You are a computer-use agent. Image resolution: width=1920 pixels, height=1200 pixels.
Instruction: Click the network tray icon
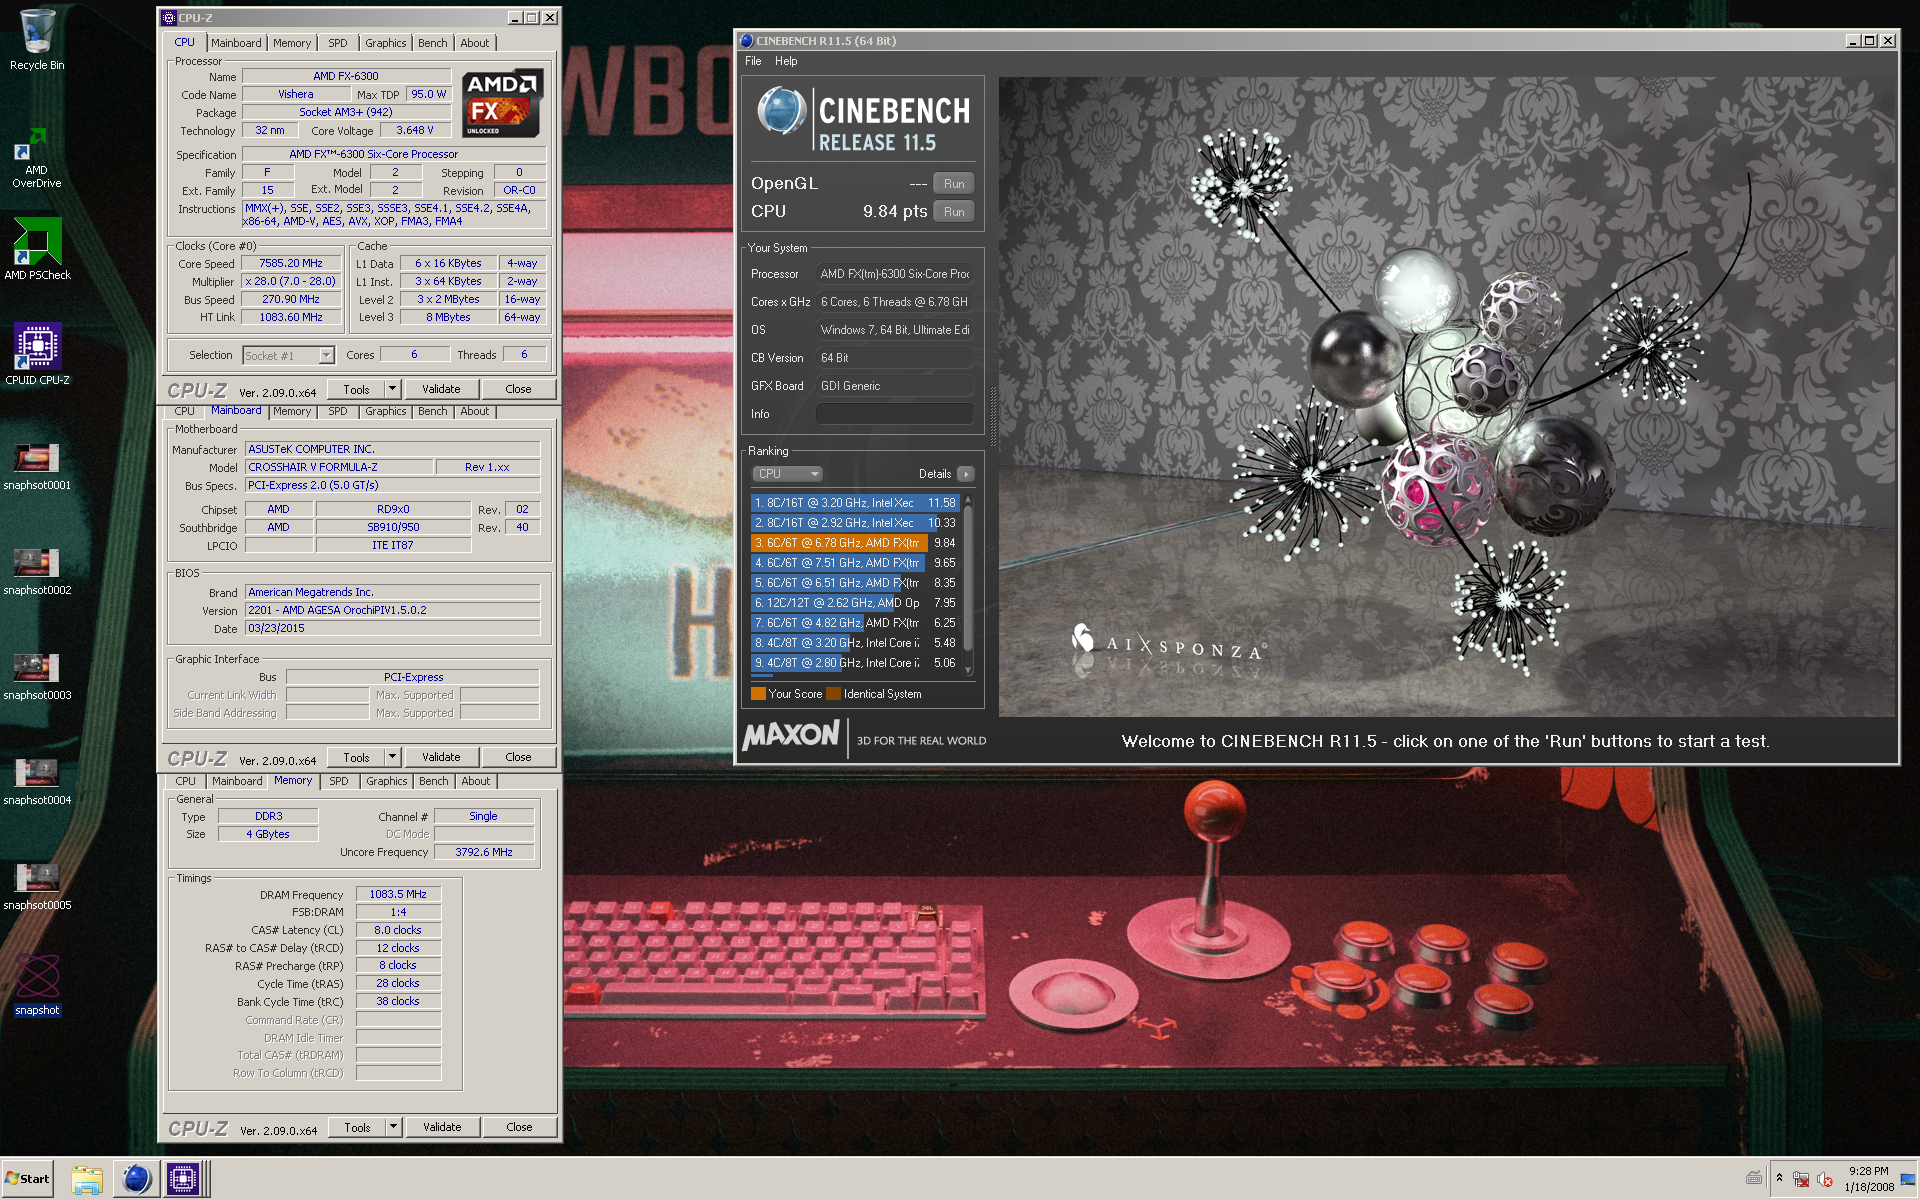tap(1801, 1180)
